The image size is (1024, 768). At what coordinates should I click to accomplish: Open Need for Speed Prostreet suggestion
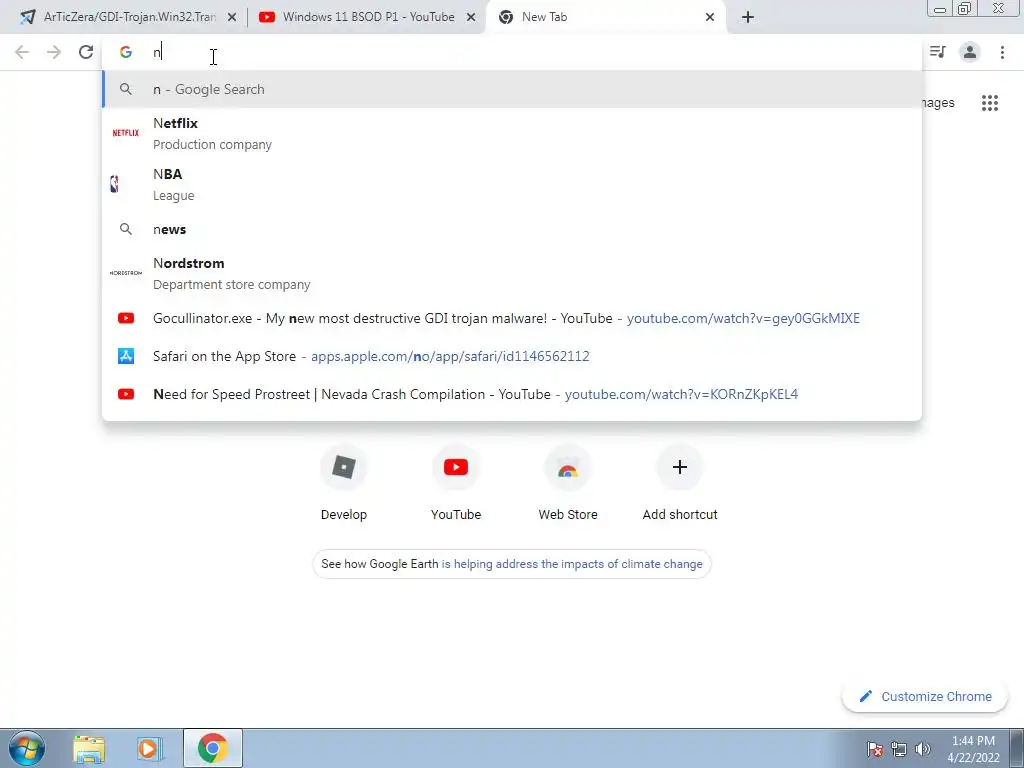512,394
